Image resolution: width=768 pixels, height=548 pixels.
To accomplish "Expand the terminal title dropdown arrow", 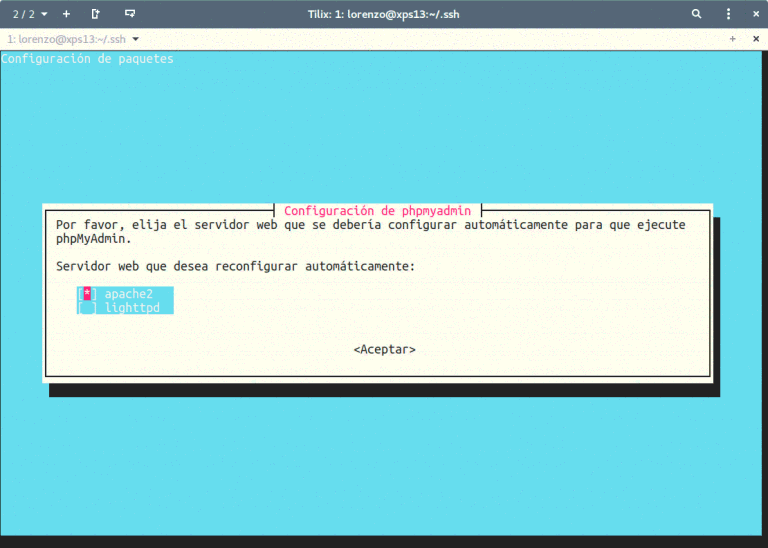I will (x=136, y=39).
